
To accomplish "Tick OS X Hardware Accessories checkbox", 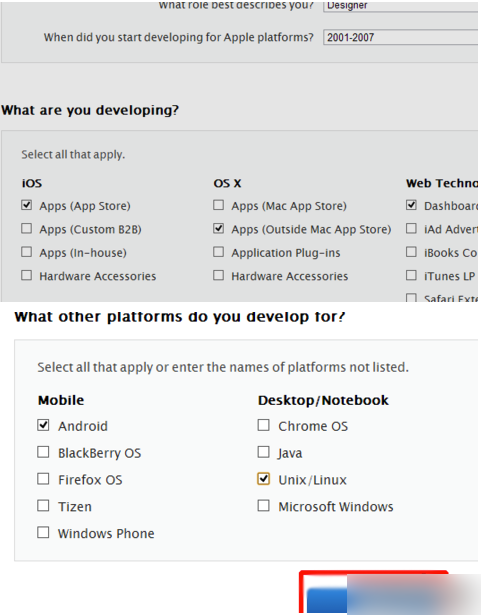I will [x=219, y=275].
